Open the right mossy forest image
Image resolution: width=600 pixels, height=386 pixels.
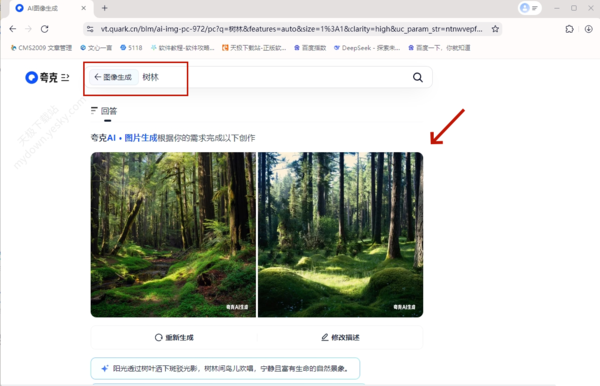coord(341,235)
